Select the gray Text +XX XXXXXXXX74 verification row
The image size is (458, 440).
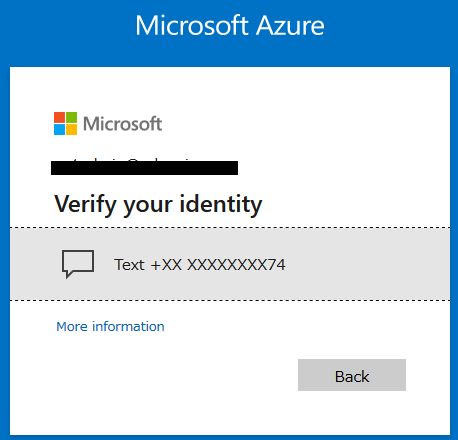[x=230, y=264]
